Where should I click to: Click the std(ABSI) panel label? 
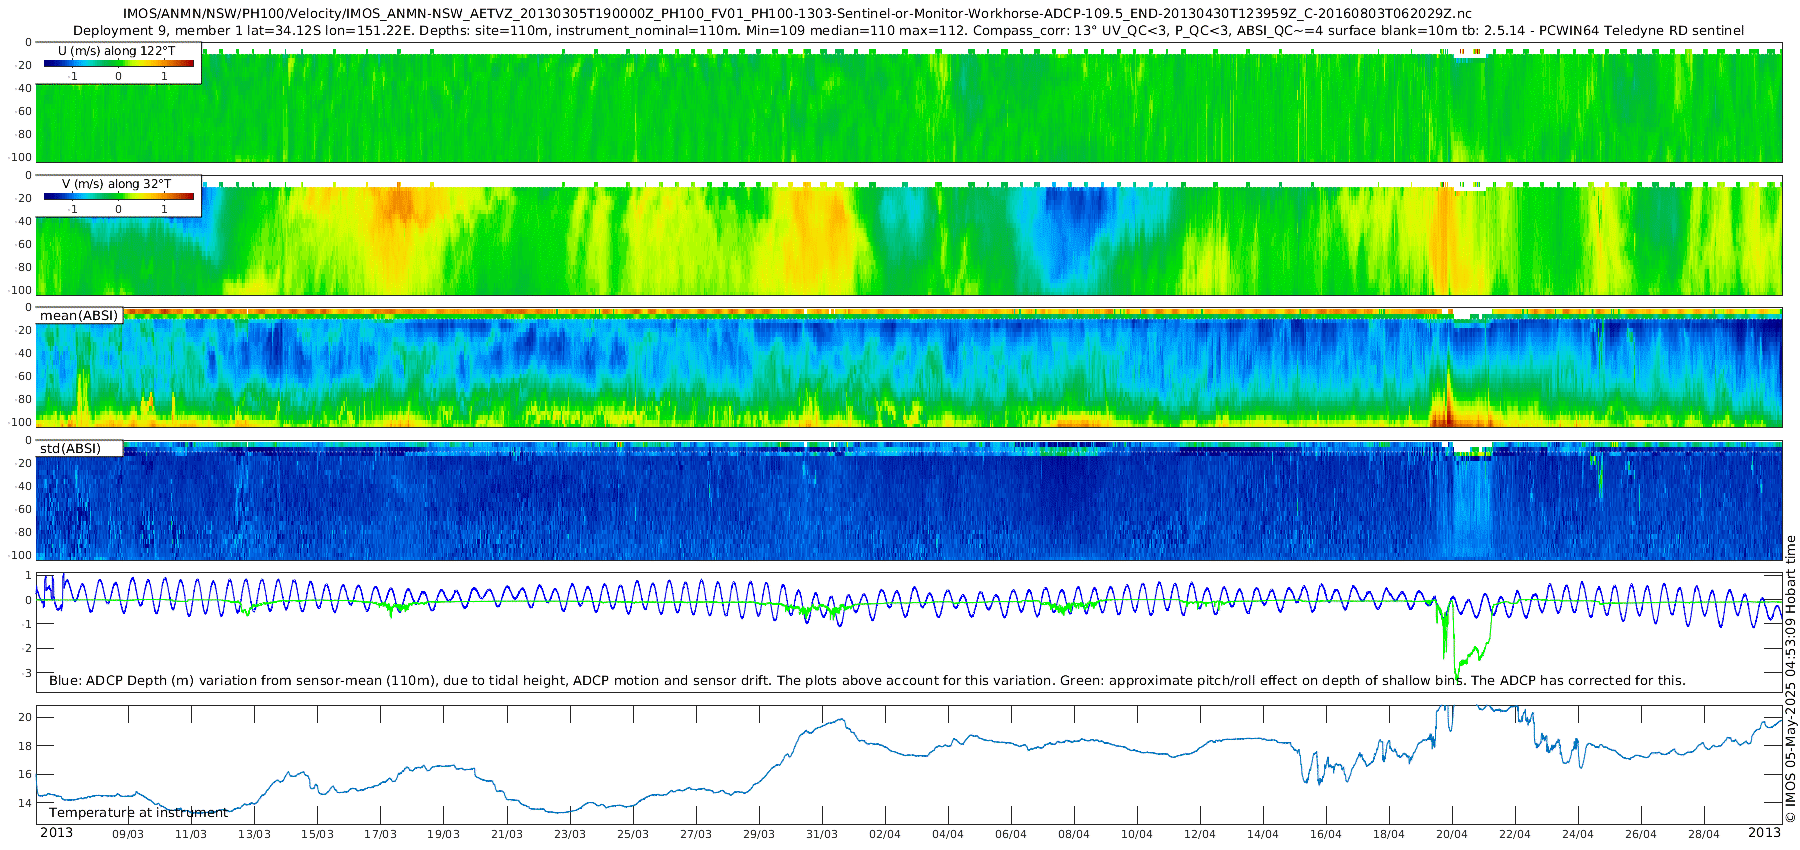[x=71, y=448]
